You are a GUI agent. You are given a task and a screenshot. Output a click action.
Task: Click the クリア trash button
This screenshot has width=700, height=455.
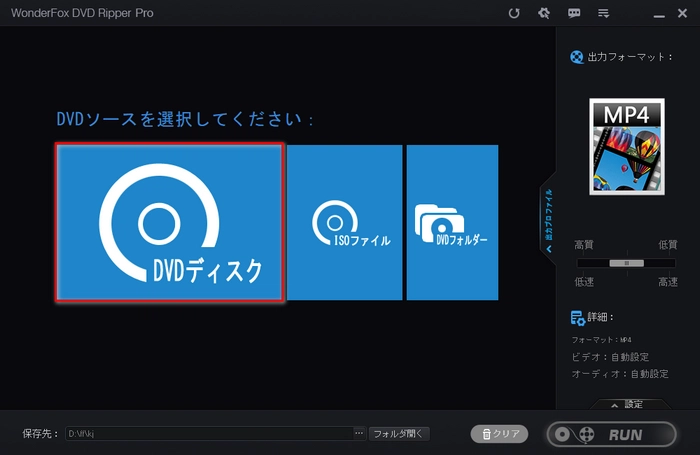(x=499, y=434)
